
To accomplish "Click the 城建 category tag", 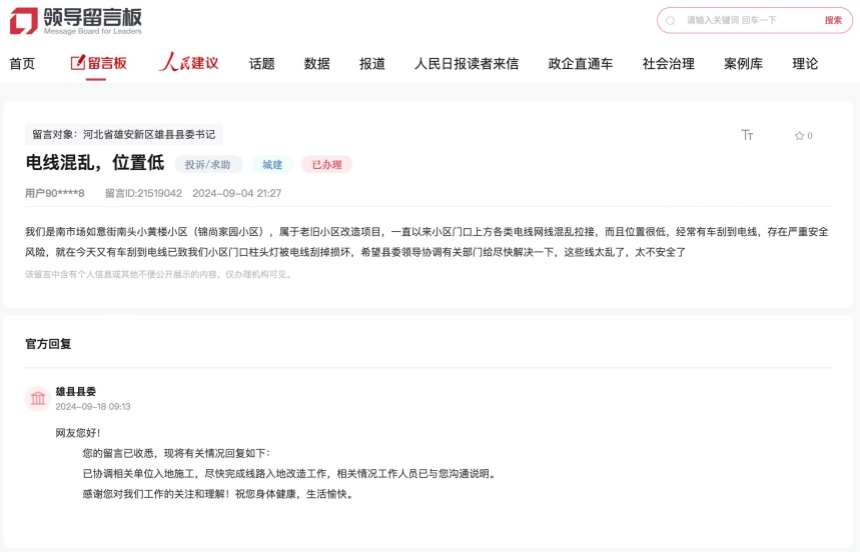I will point(272,164).
